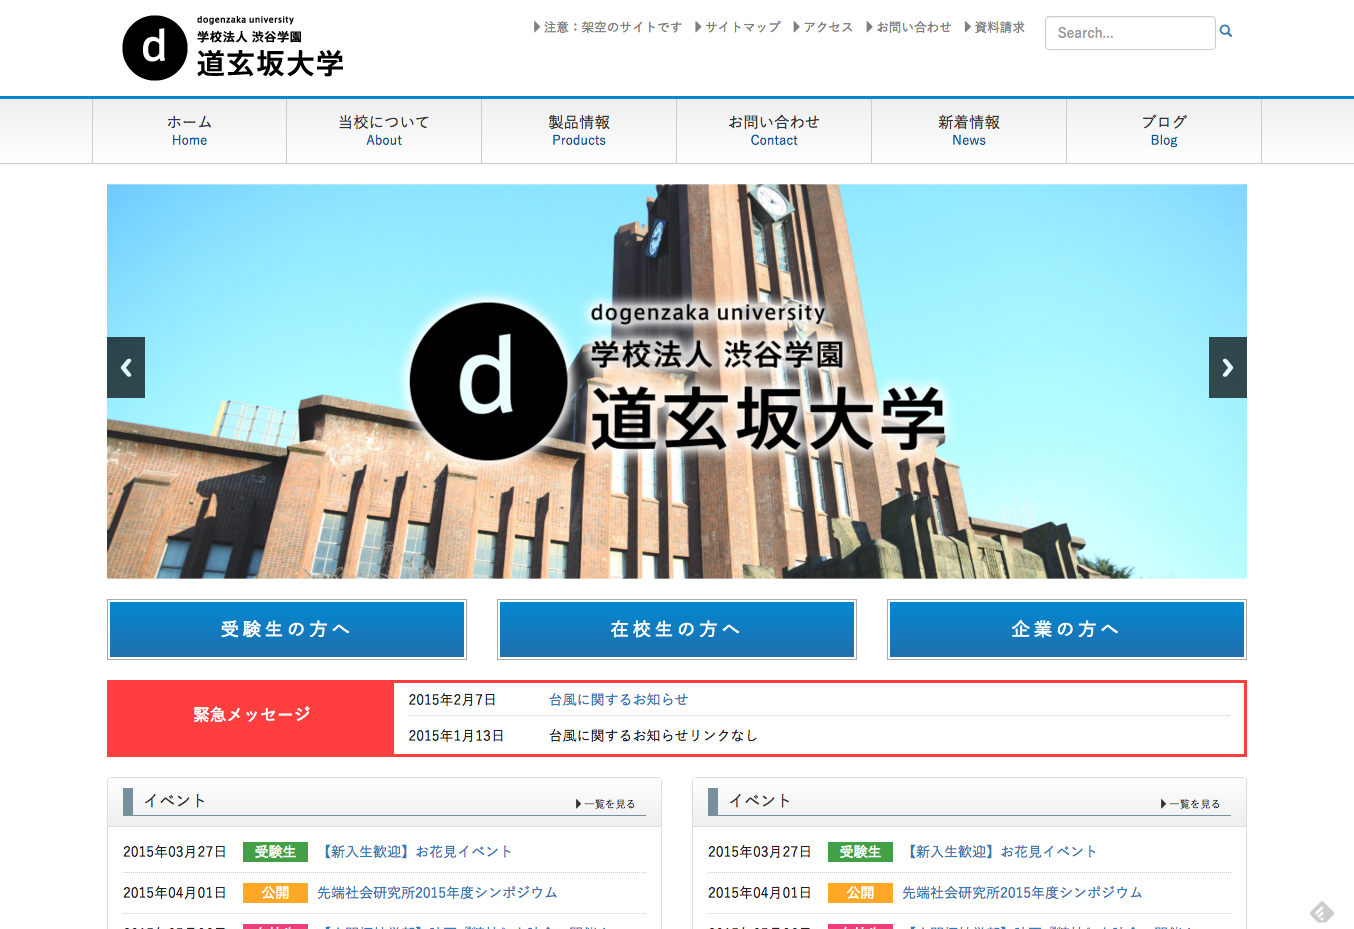Click the 受験生の方へ button
1354x929 pixels.
(287, 629)
